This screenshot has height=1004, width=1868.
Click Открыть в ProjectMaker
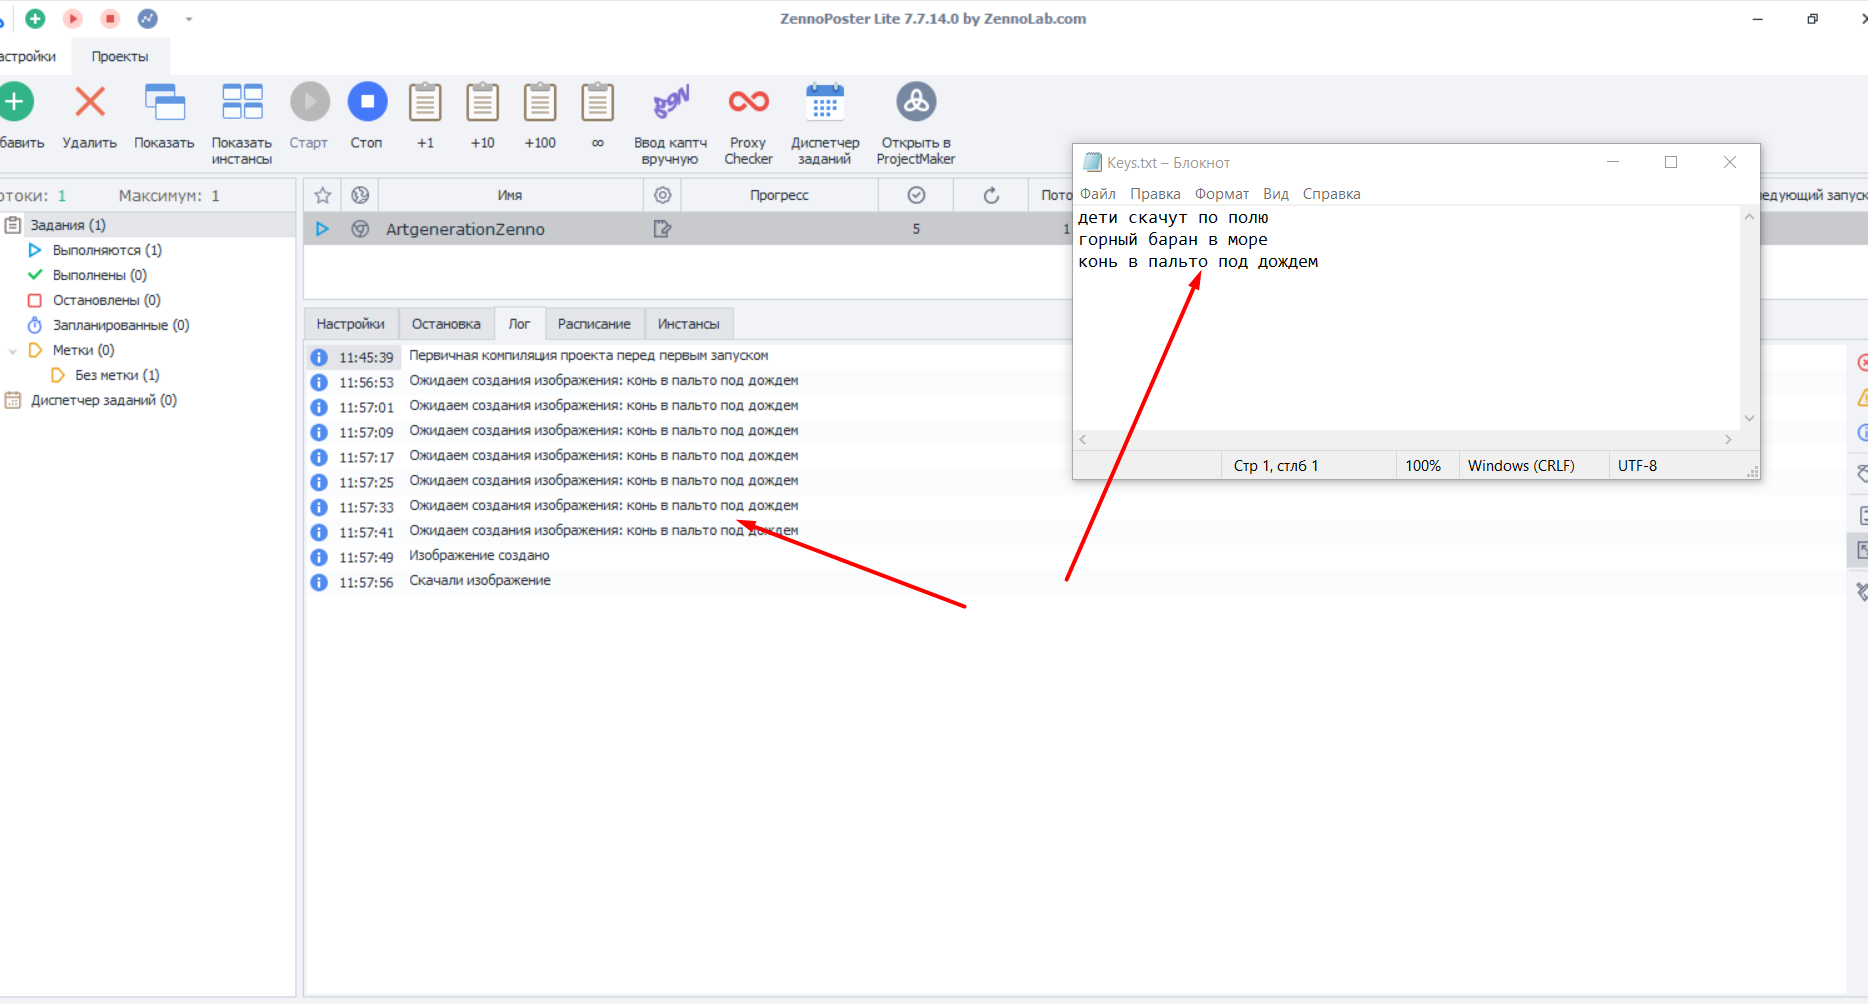[x=916, y=124]
